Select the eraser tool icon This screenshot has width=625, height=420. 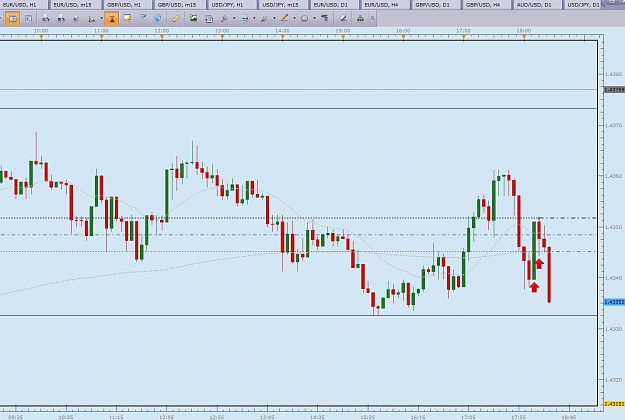pos(343,18)
